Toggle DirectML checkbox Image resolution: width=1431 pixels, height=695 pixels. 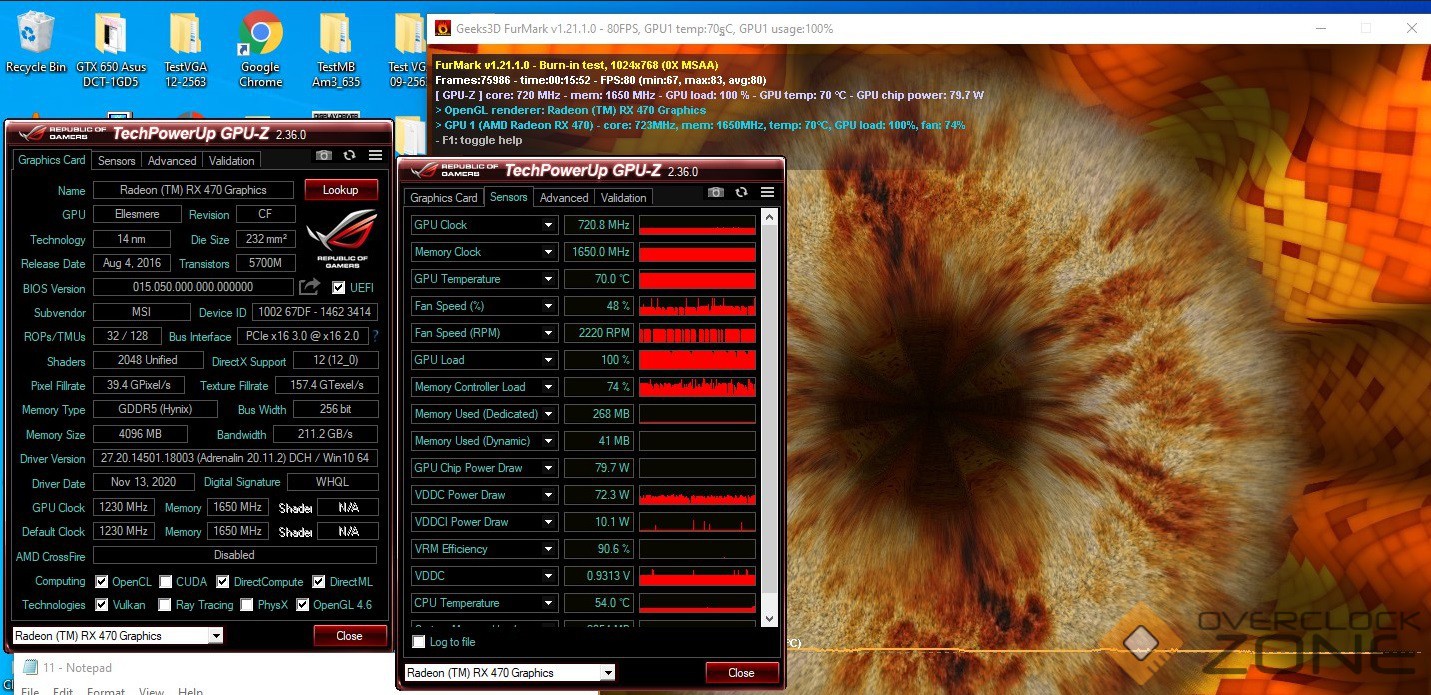click(x=318, y=582)
